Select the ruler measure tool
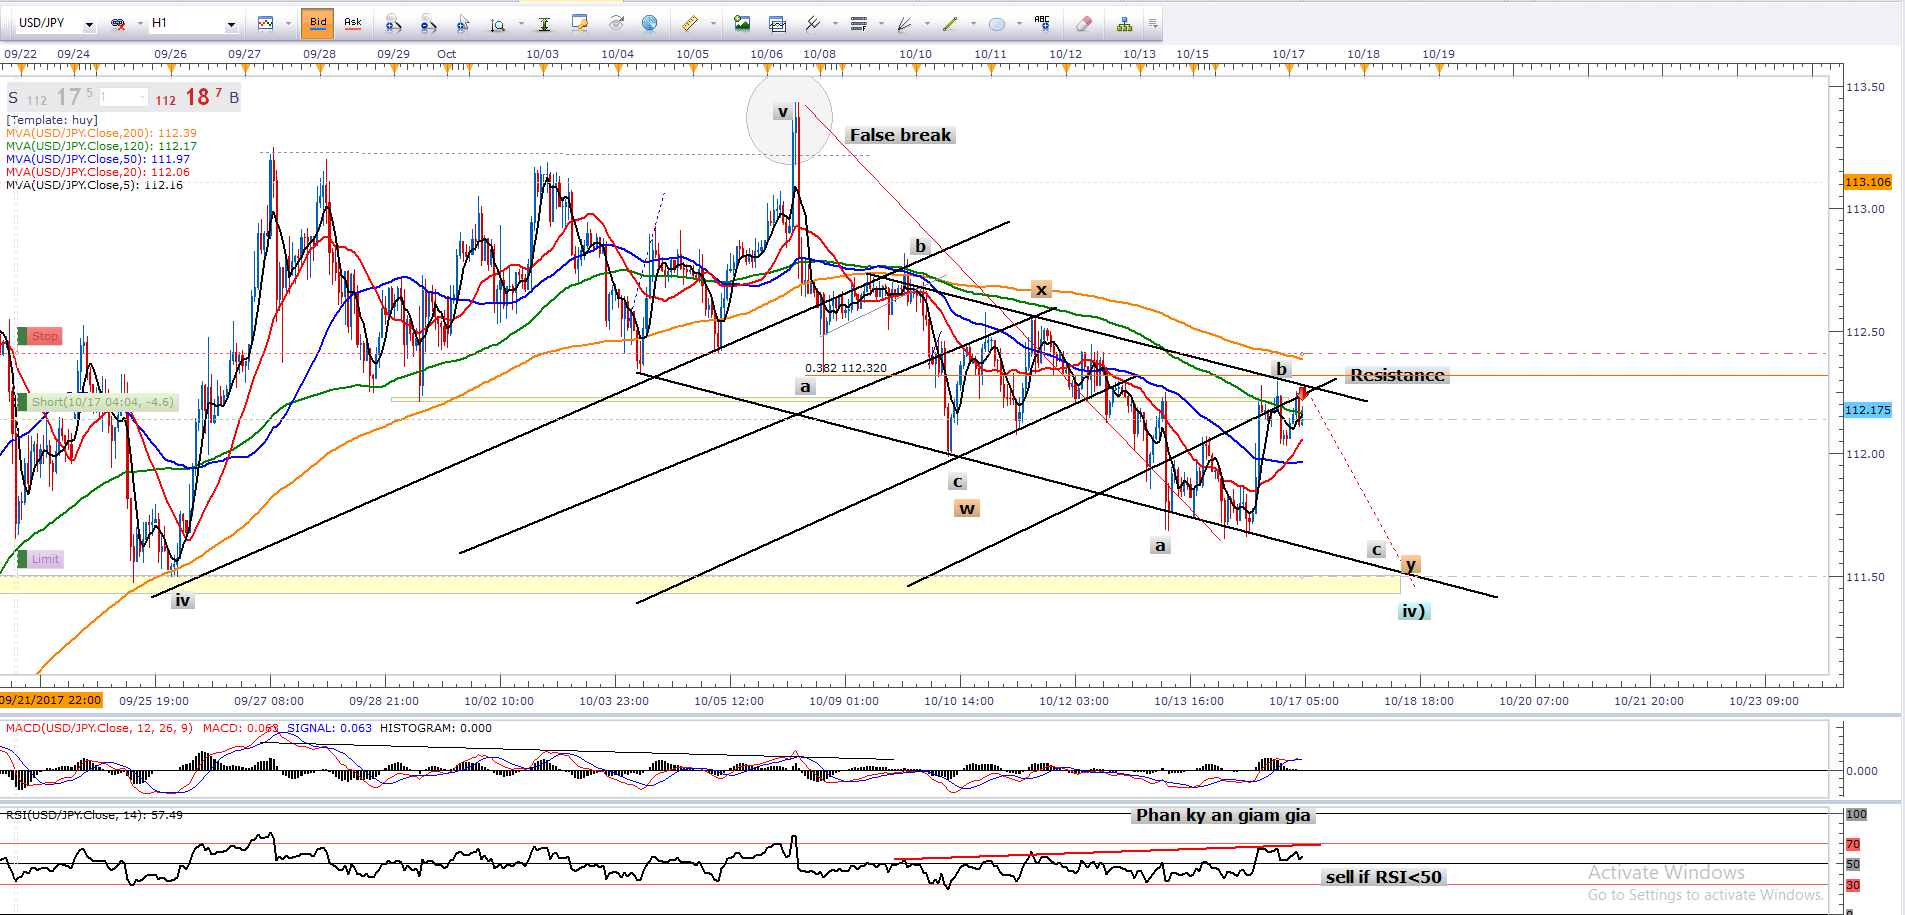1905x915 pixels. (689, 23)
